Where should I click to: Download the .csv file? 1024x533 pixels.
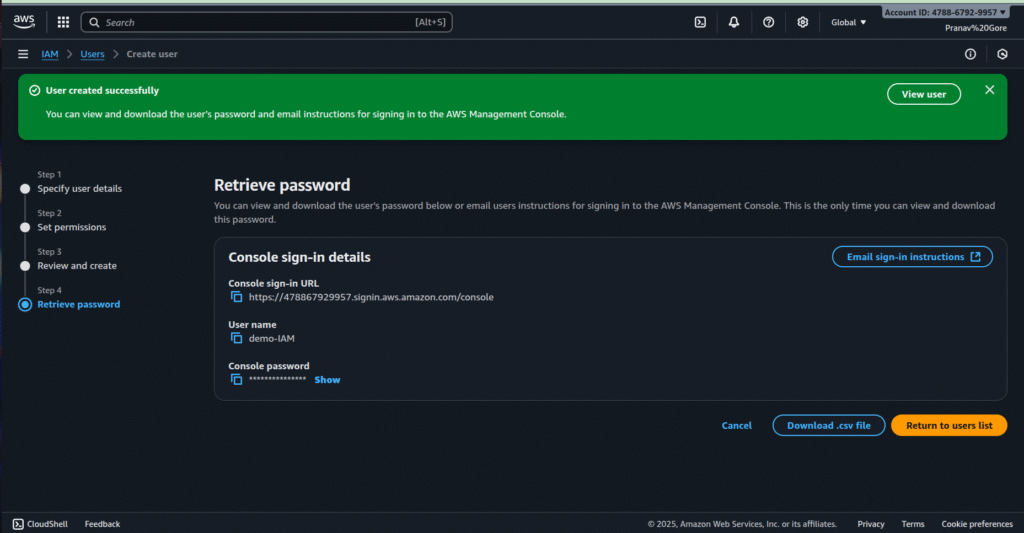click(x=828, y=425)
